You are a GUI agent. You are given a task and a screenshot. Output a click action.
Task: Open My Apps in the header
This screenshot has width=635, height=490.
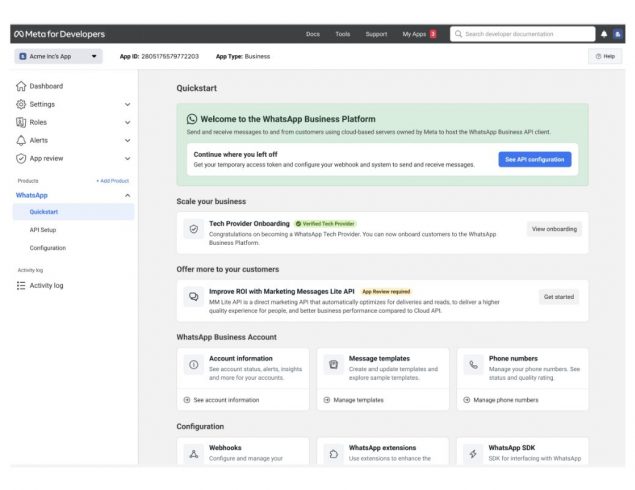[414, 34]
